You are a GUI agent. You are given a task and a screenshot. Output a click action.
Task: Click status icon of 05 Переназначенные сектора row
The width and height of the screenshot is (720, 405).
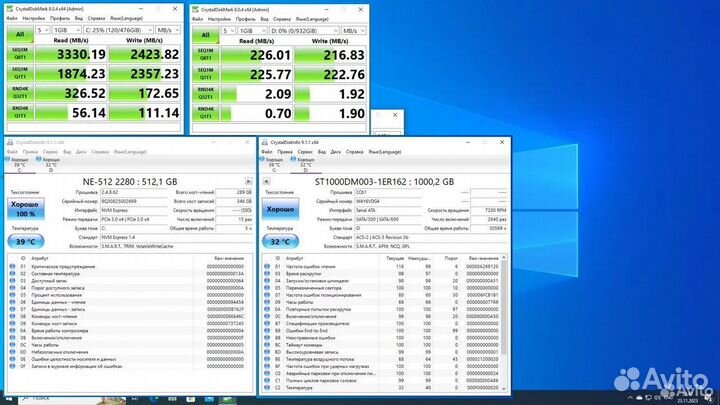point(267,288)
